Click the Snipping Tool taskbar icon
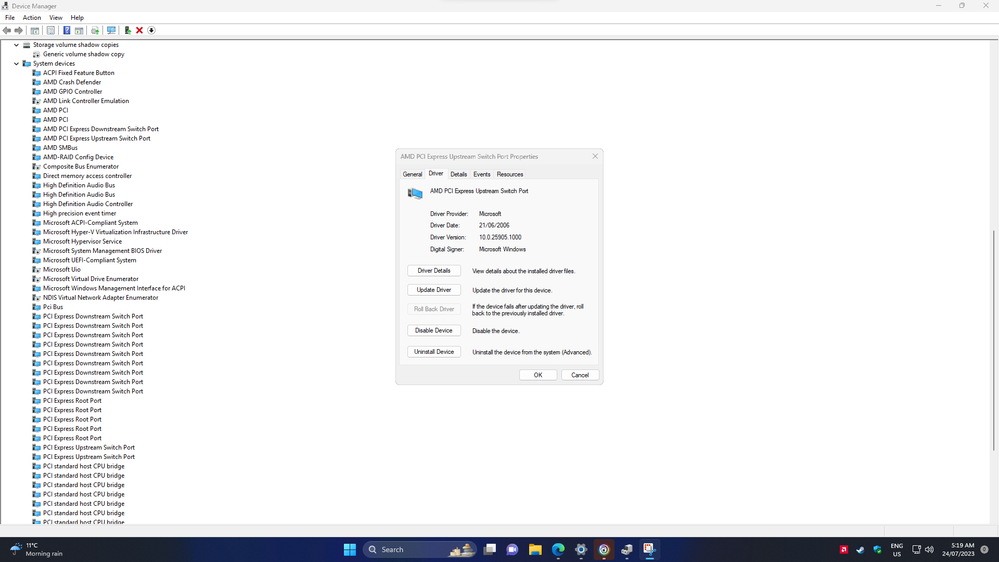This screenshot has height=562, width=999. click(649, 549)
